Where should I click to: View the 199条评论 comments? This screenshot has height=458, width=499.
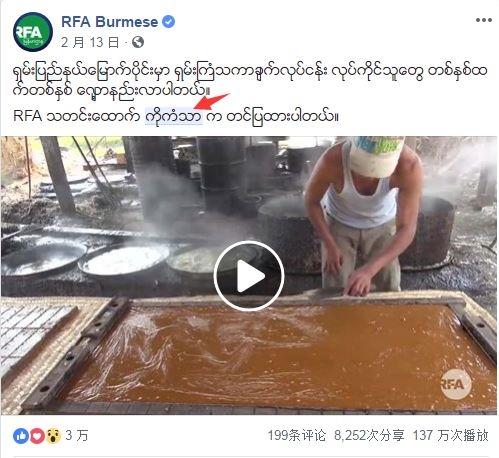point(297,435)
